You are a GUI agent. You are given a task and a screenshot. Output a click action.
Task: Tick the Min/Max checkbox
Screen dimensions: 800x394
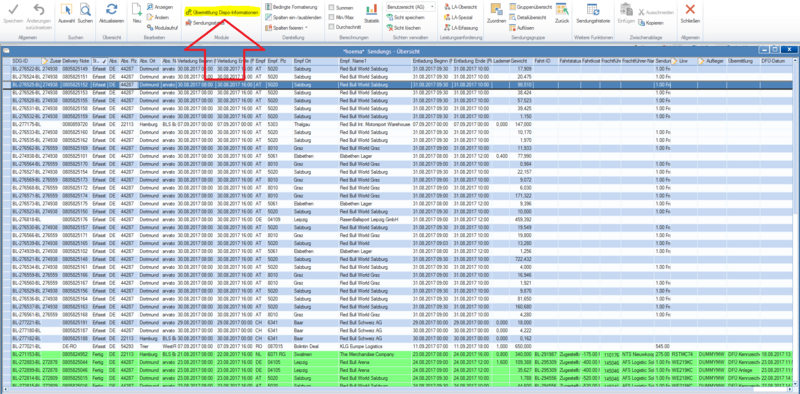[332, 17]
